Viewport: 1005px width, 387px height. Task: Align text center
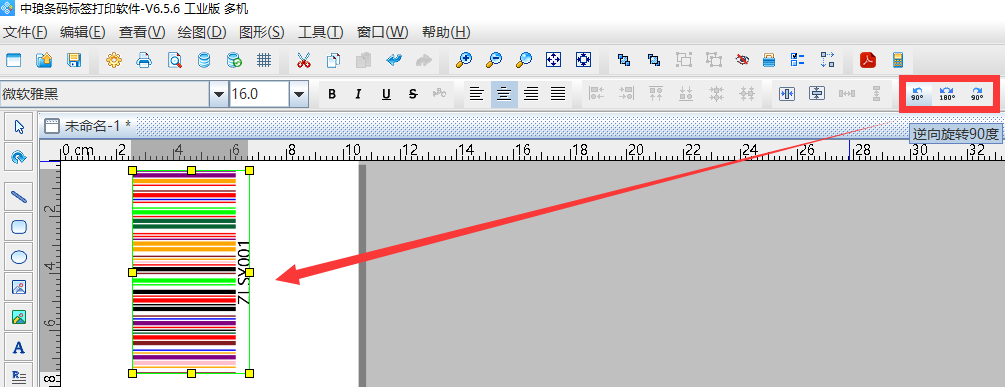(x=504, y=94)
